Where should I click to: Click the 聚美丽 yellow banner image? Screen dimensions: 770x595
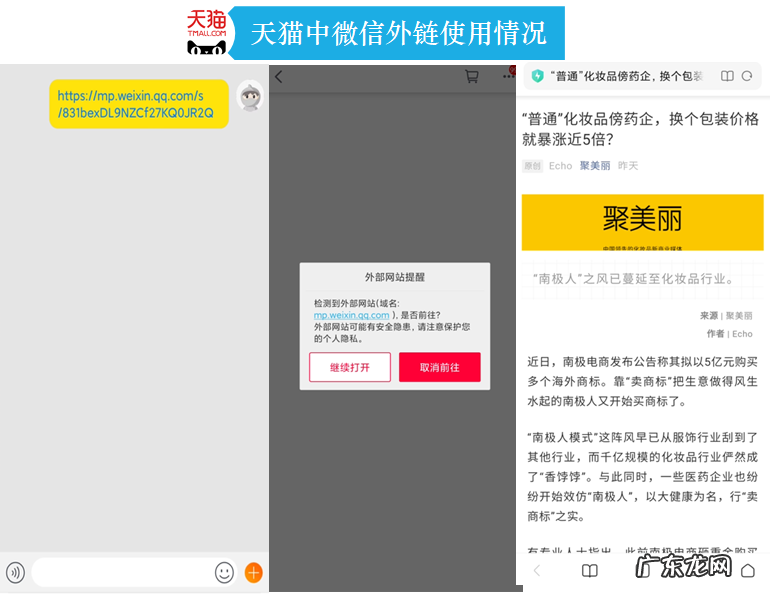pyautogui.click(x=642, y=222)
